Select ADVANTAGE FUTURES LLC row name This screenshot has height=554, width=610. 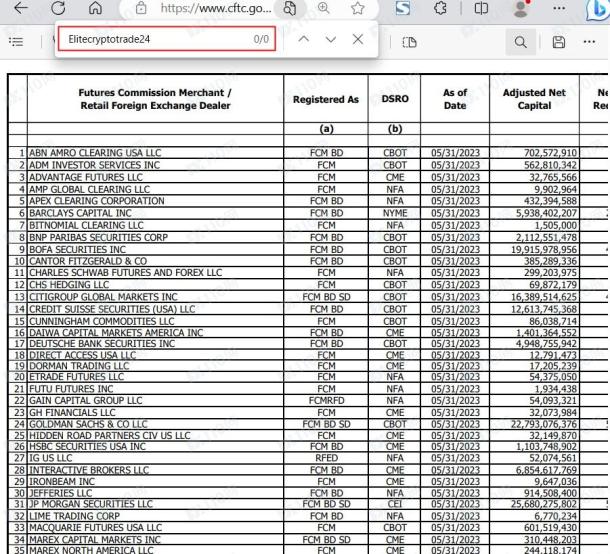pos(86,177)
